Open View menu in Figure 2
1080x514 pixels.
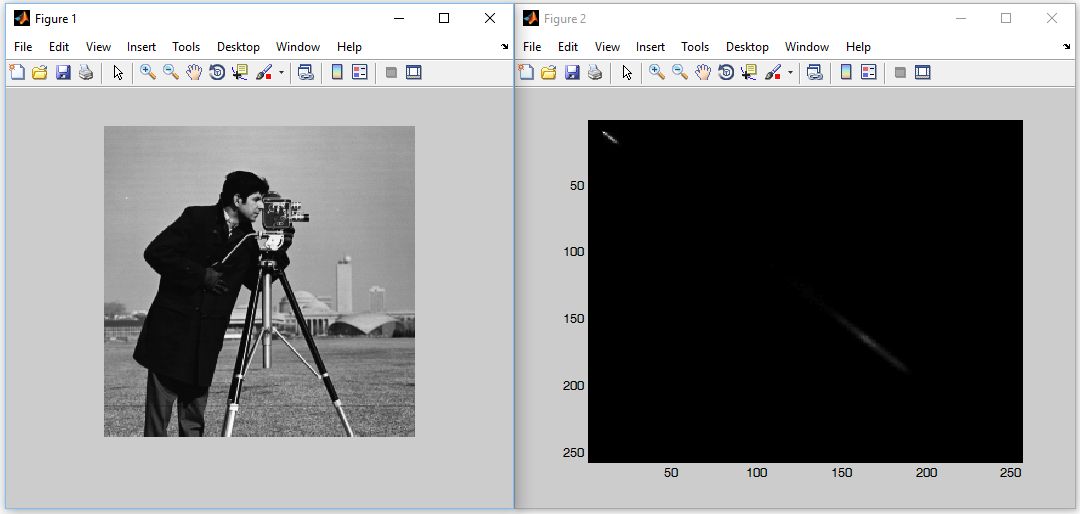607,47
